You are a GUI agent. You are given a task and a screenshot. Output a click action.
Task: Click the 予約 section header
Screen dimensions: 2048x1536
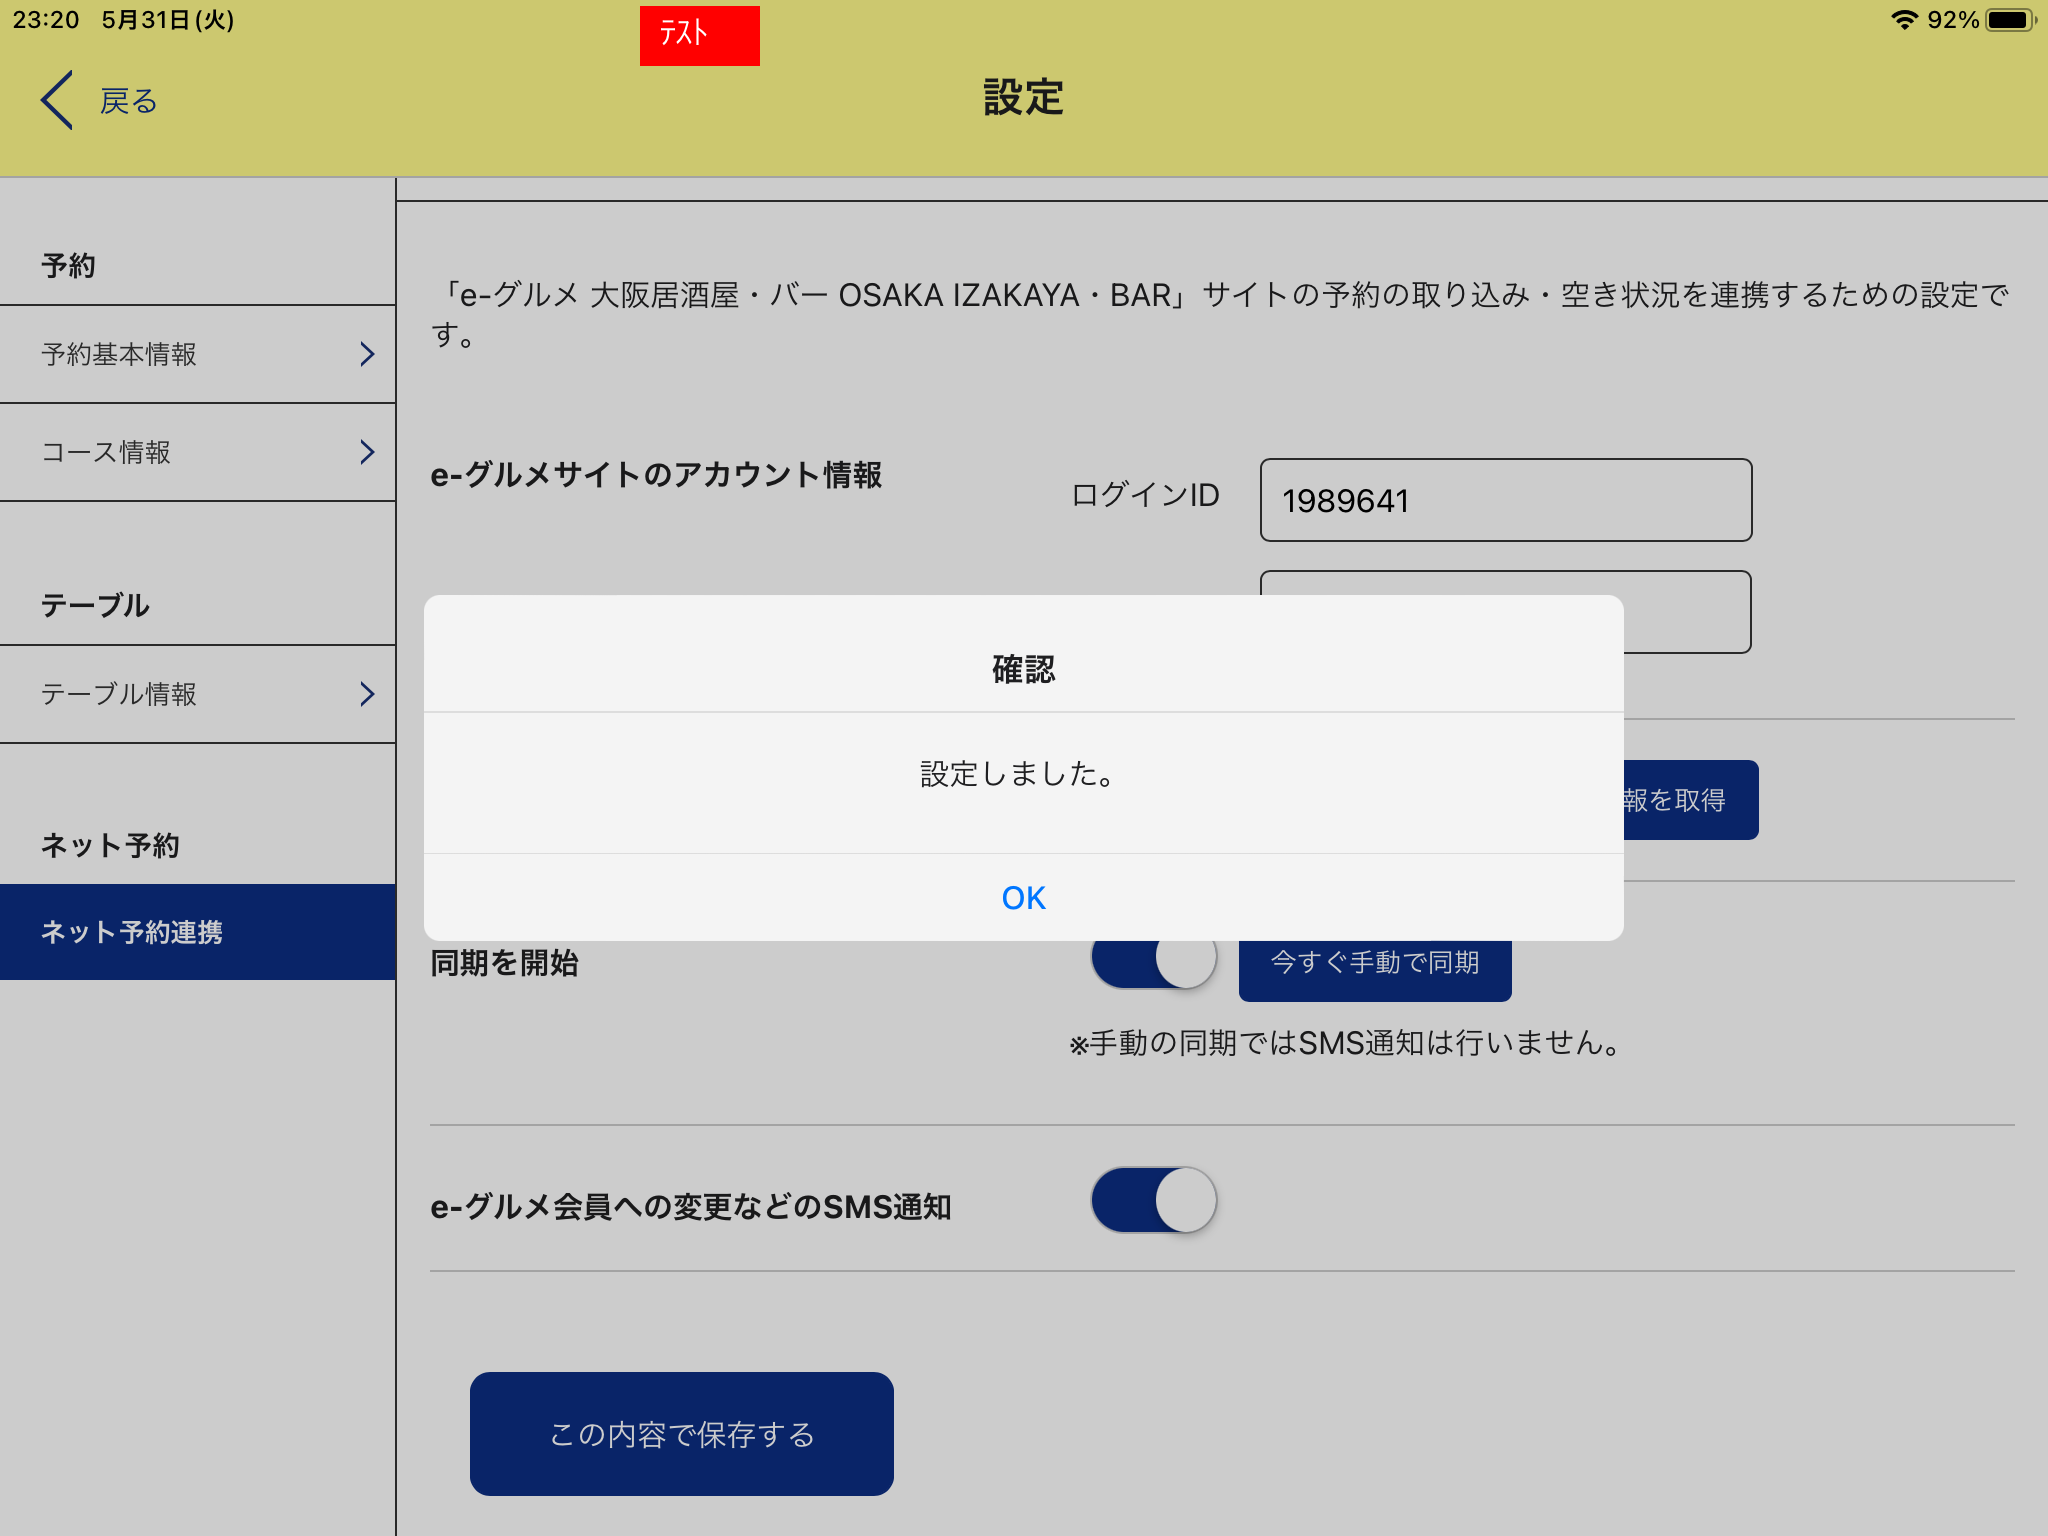pos(68,265)
